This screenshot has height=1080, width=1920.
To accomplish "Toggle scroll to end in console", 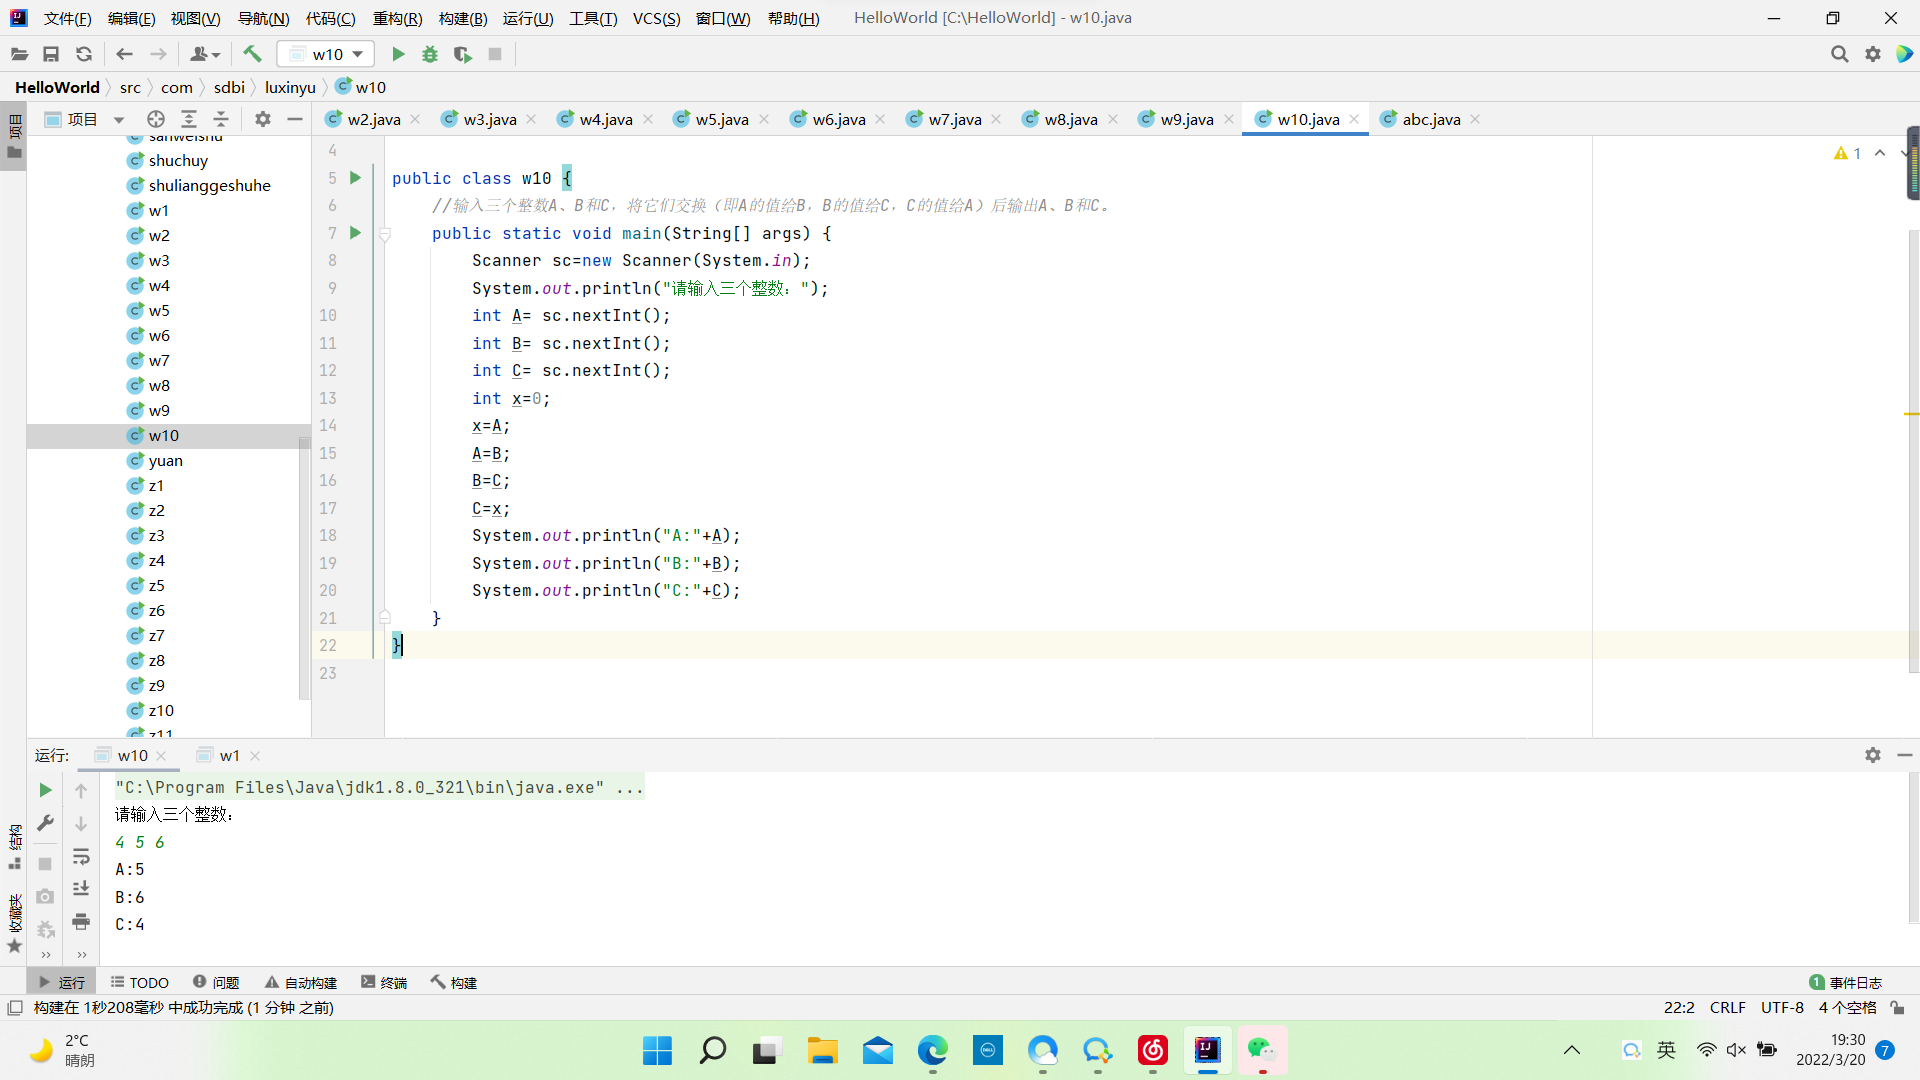I will 81,889.
